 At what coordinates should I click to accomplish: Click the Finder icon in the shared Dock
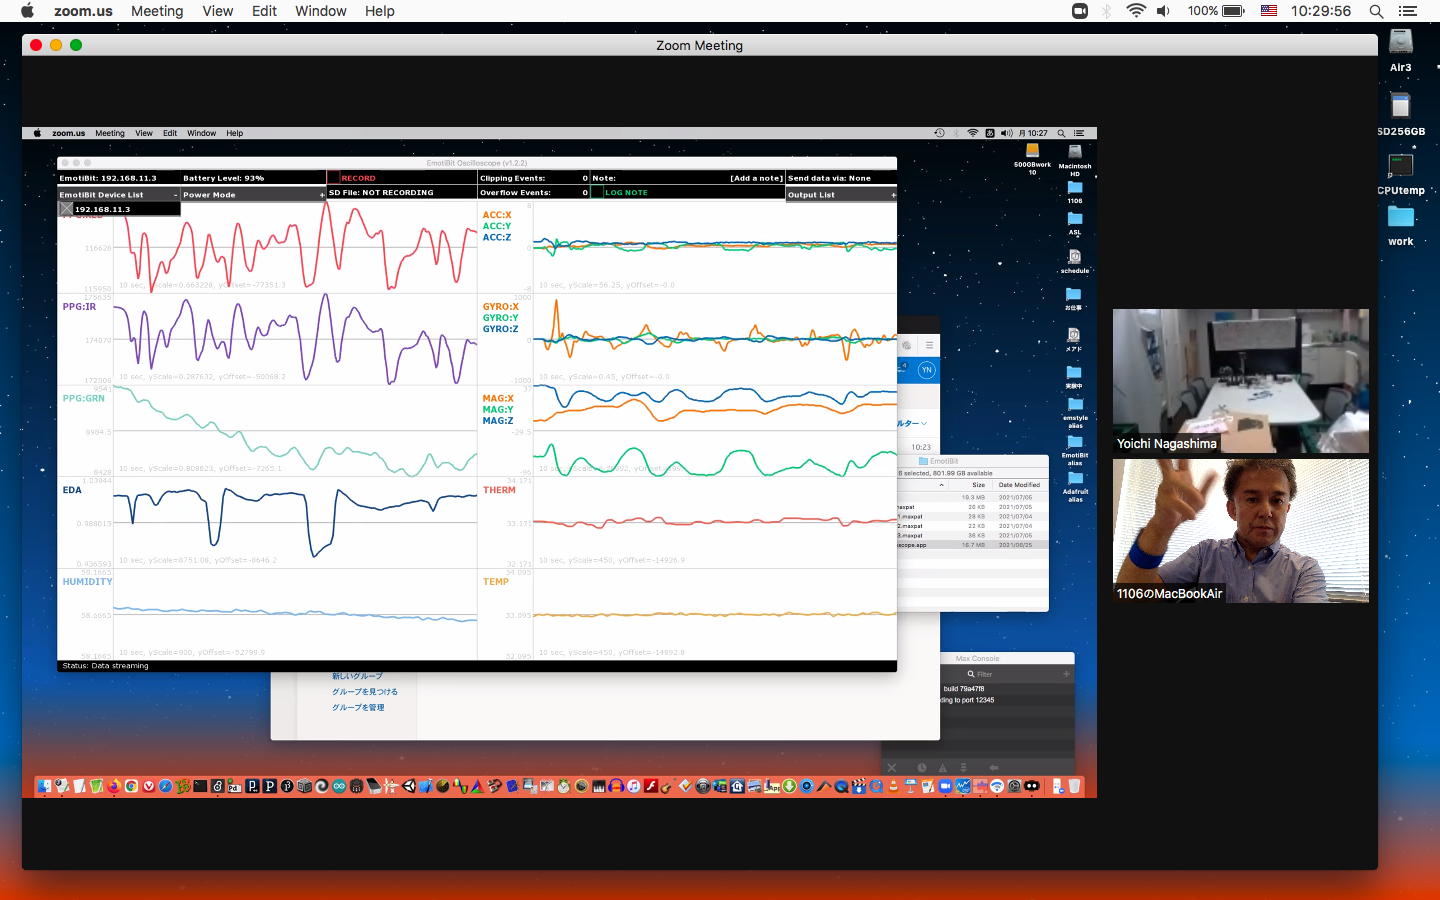pyautogui.click(x=44, y=786)
